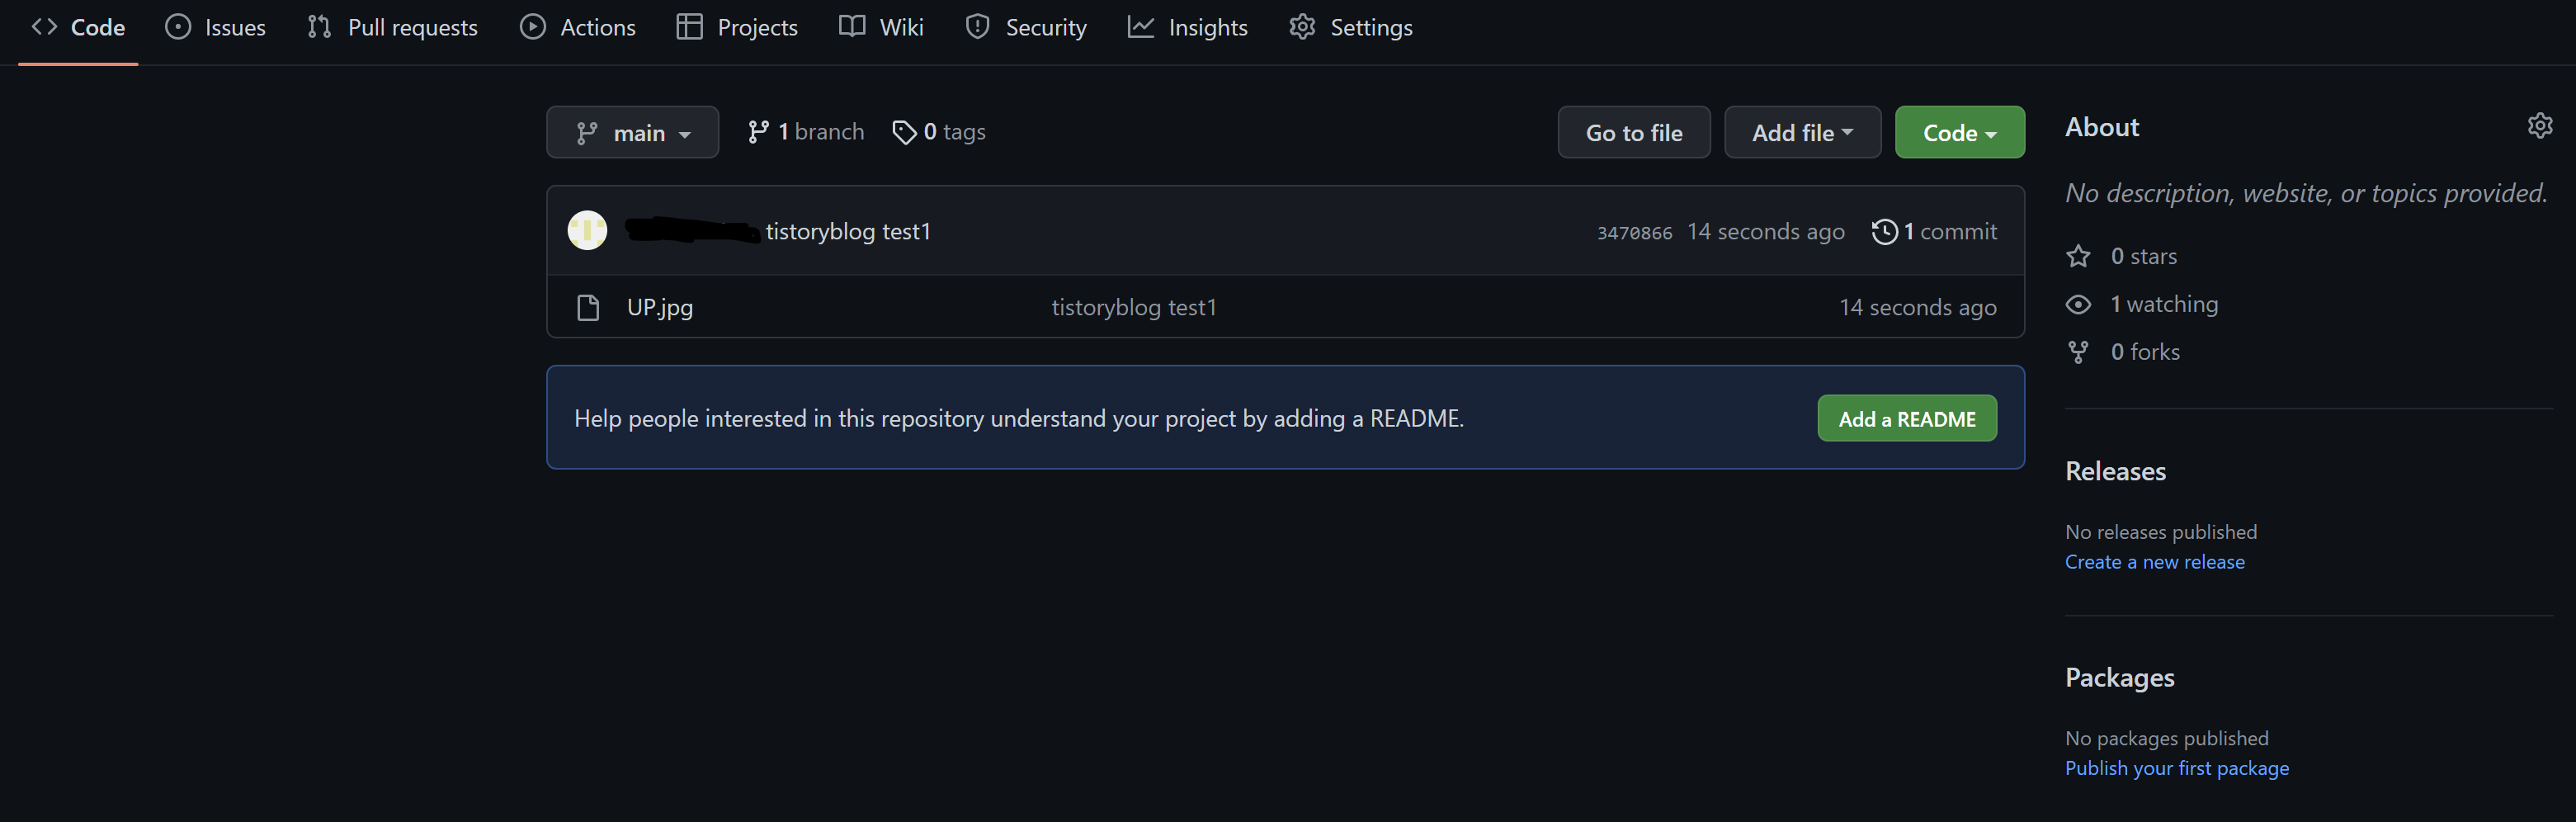Click the committer avatar image
The image size is (2576, 822).
click(587, 231)
